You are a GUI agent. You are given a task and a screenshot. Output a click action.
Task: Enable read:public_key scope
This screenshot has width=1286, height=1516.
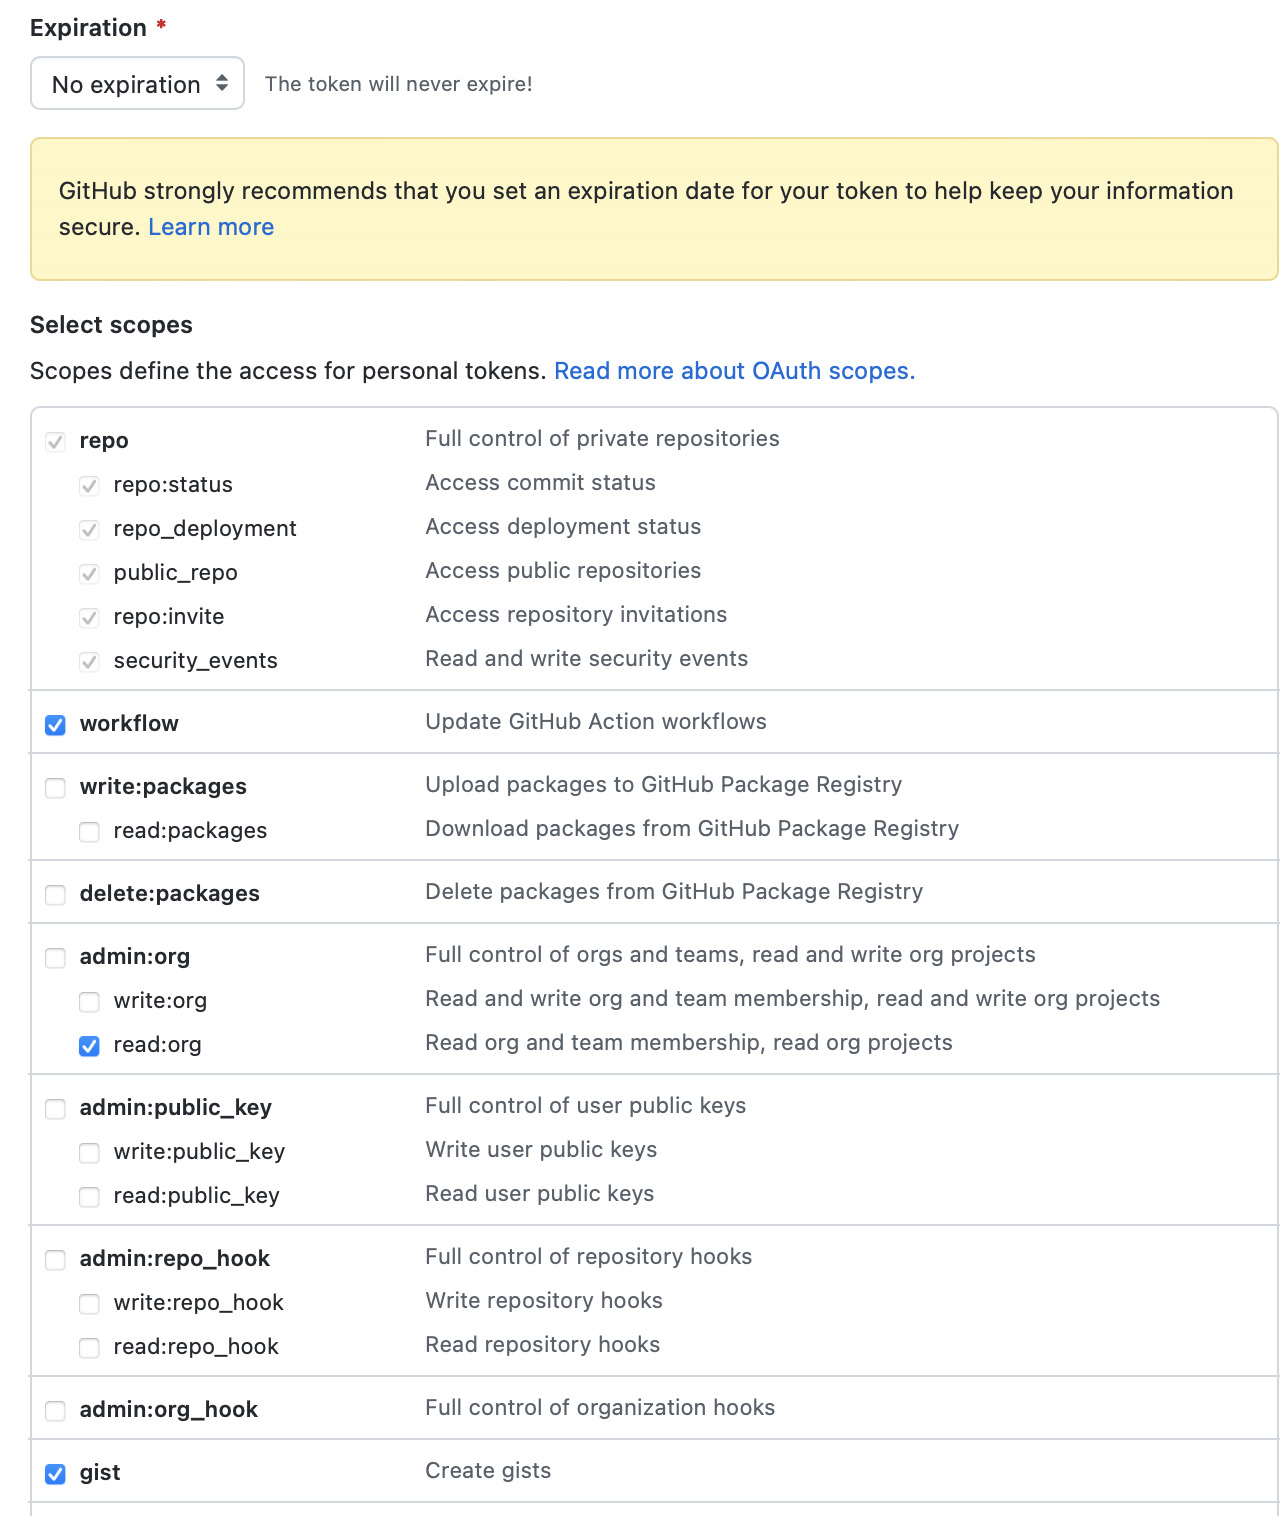coord(90,1197)
